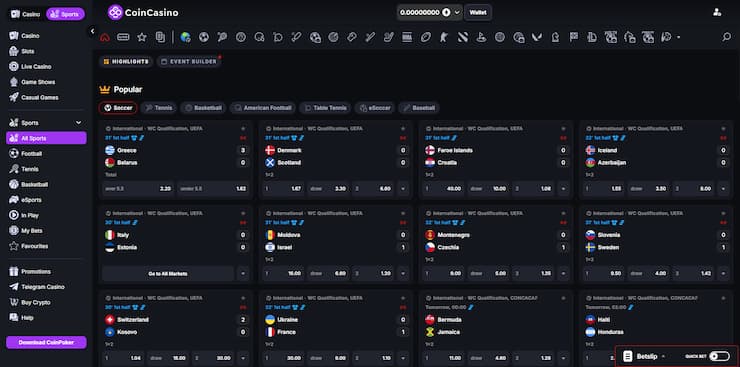The height and width of the screenshot is (367, 740).
Task: Click the user profile icon
Action: [717, 12]
